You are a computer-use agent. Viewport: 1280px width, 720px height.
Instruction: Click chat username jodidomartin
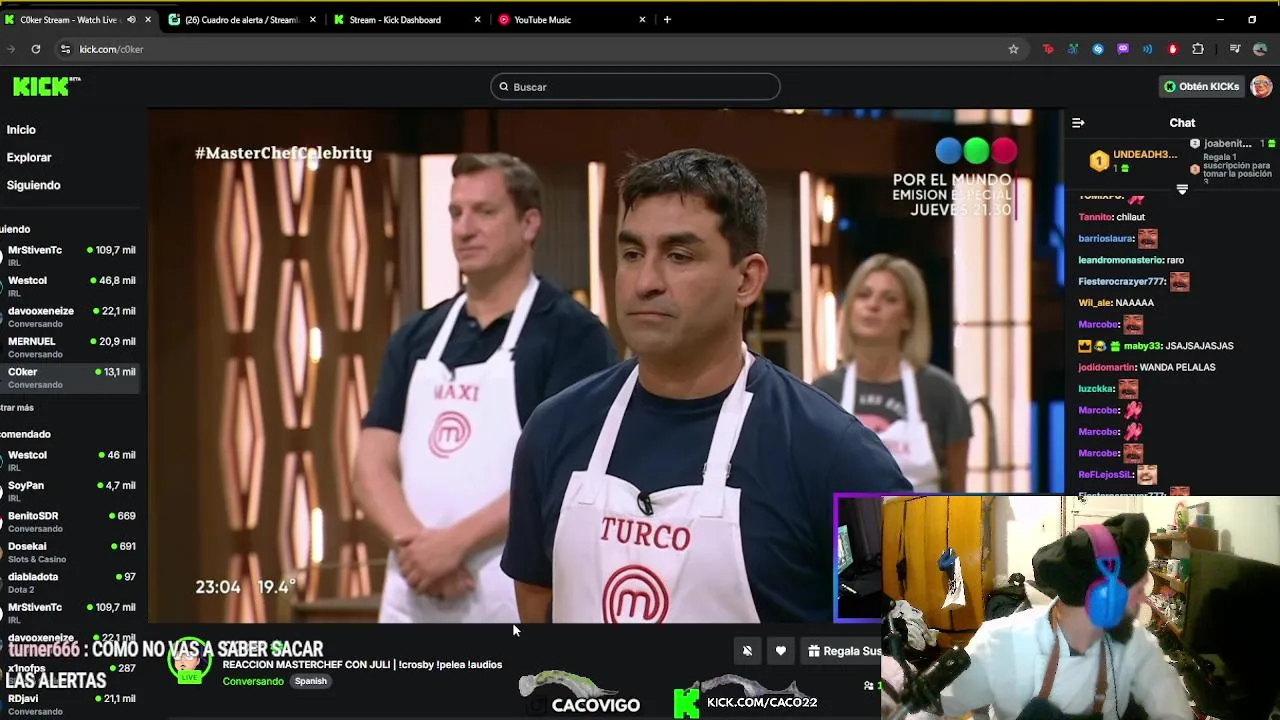pos(1106,367)
